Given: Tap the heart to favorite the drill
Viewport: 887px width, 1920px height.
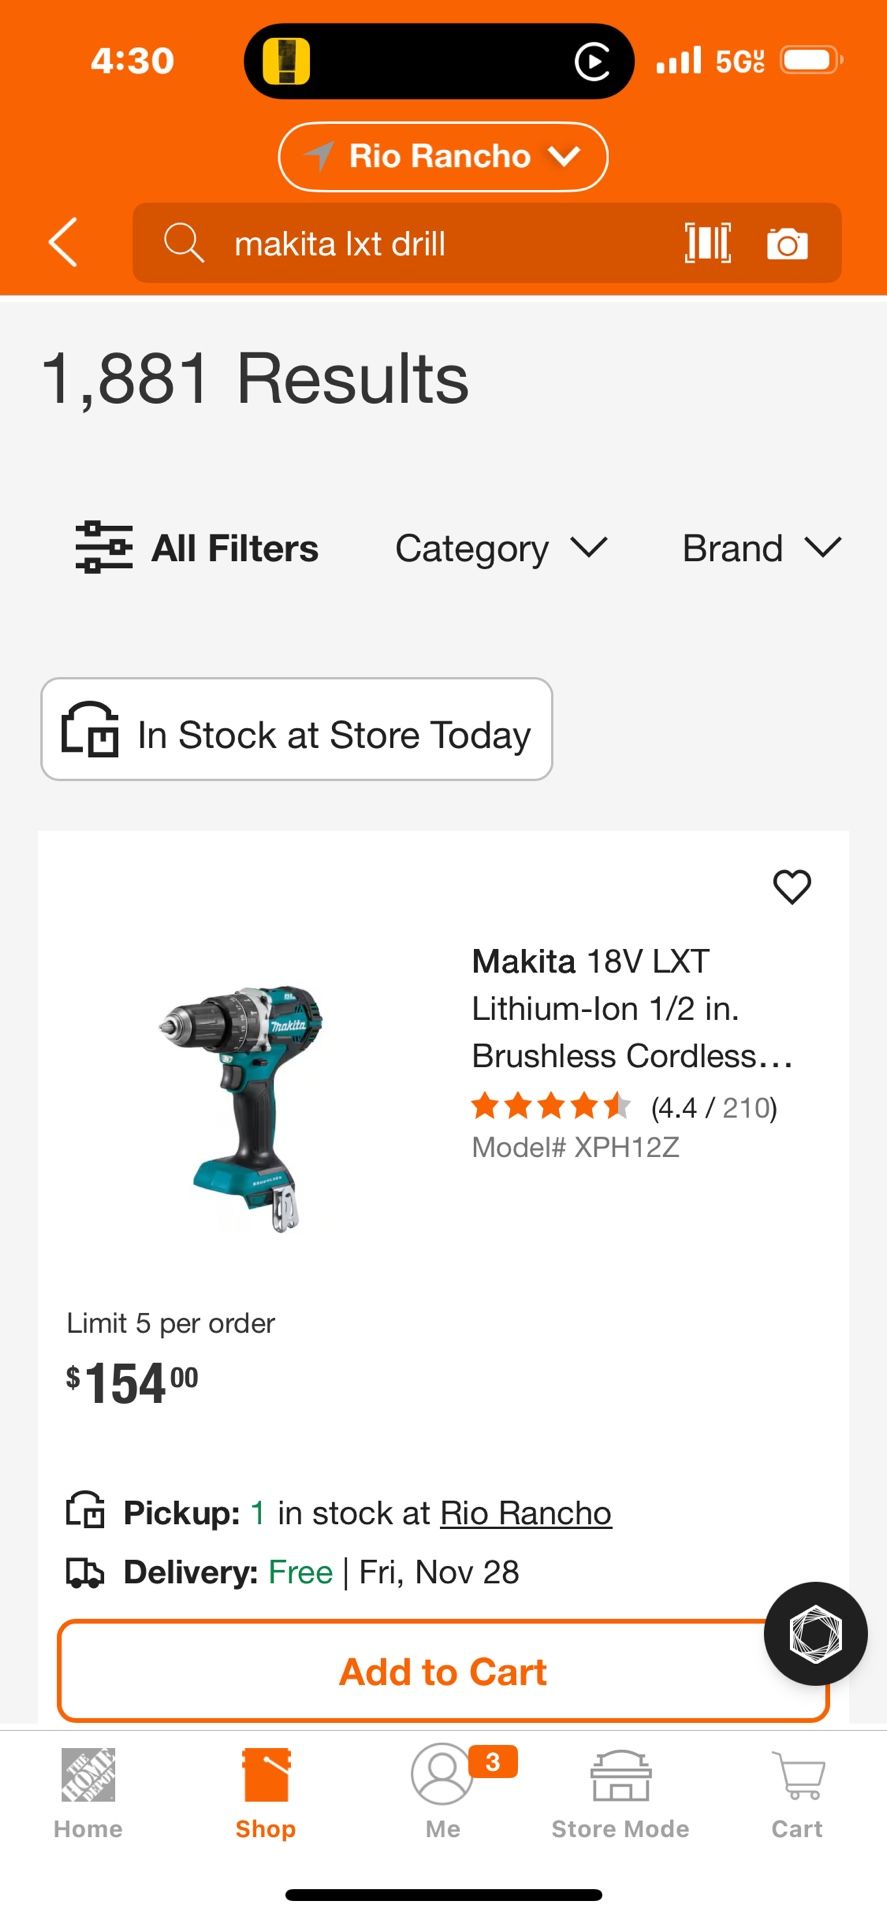Looking at the screenshot, I should [x=792, y=887].
